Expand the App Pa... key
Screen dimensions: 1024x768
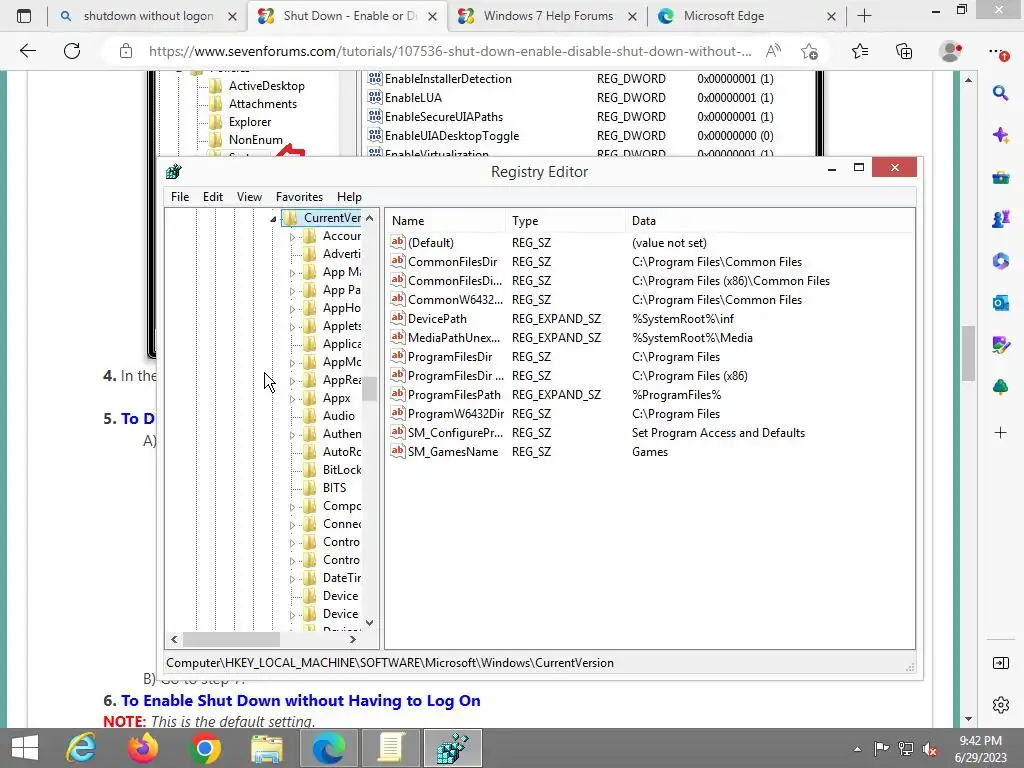[292, 291]
